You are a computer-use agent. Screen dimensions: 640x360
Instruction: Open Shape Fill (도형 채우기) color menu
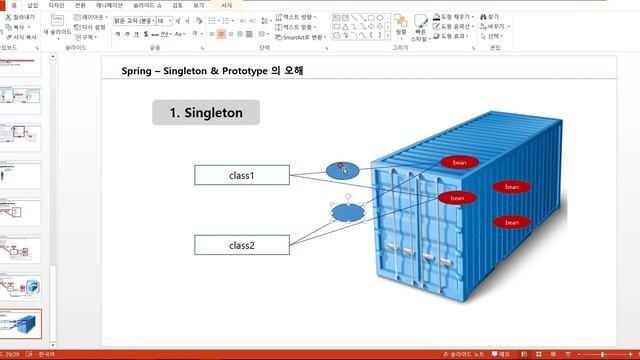click(x=453, y=17)
